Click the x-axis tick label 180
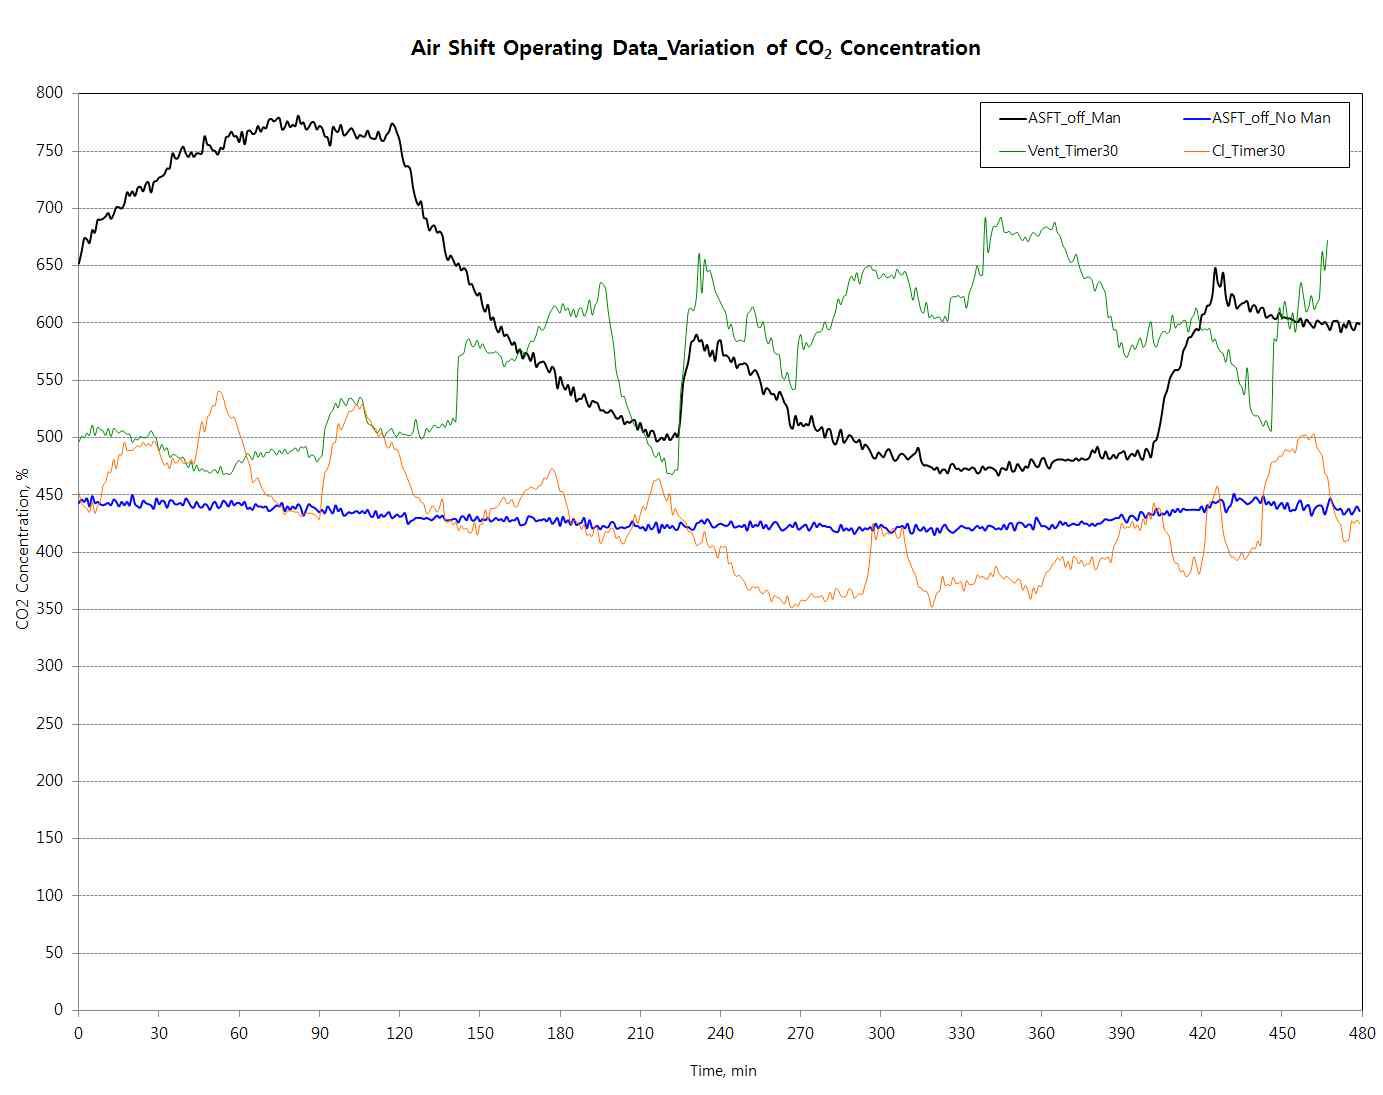Screen dimensions: 1383x1095 pyautogui.click(x=560, y=1033)
